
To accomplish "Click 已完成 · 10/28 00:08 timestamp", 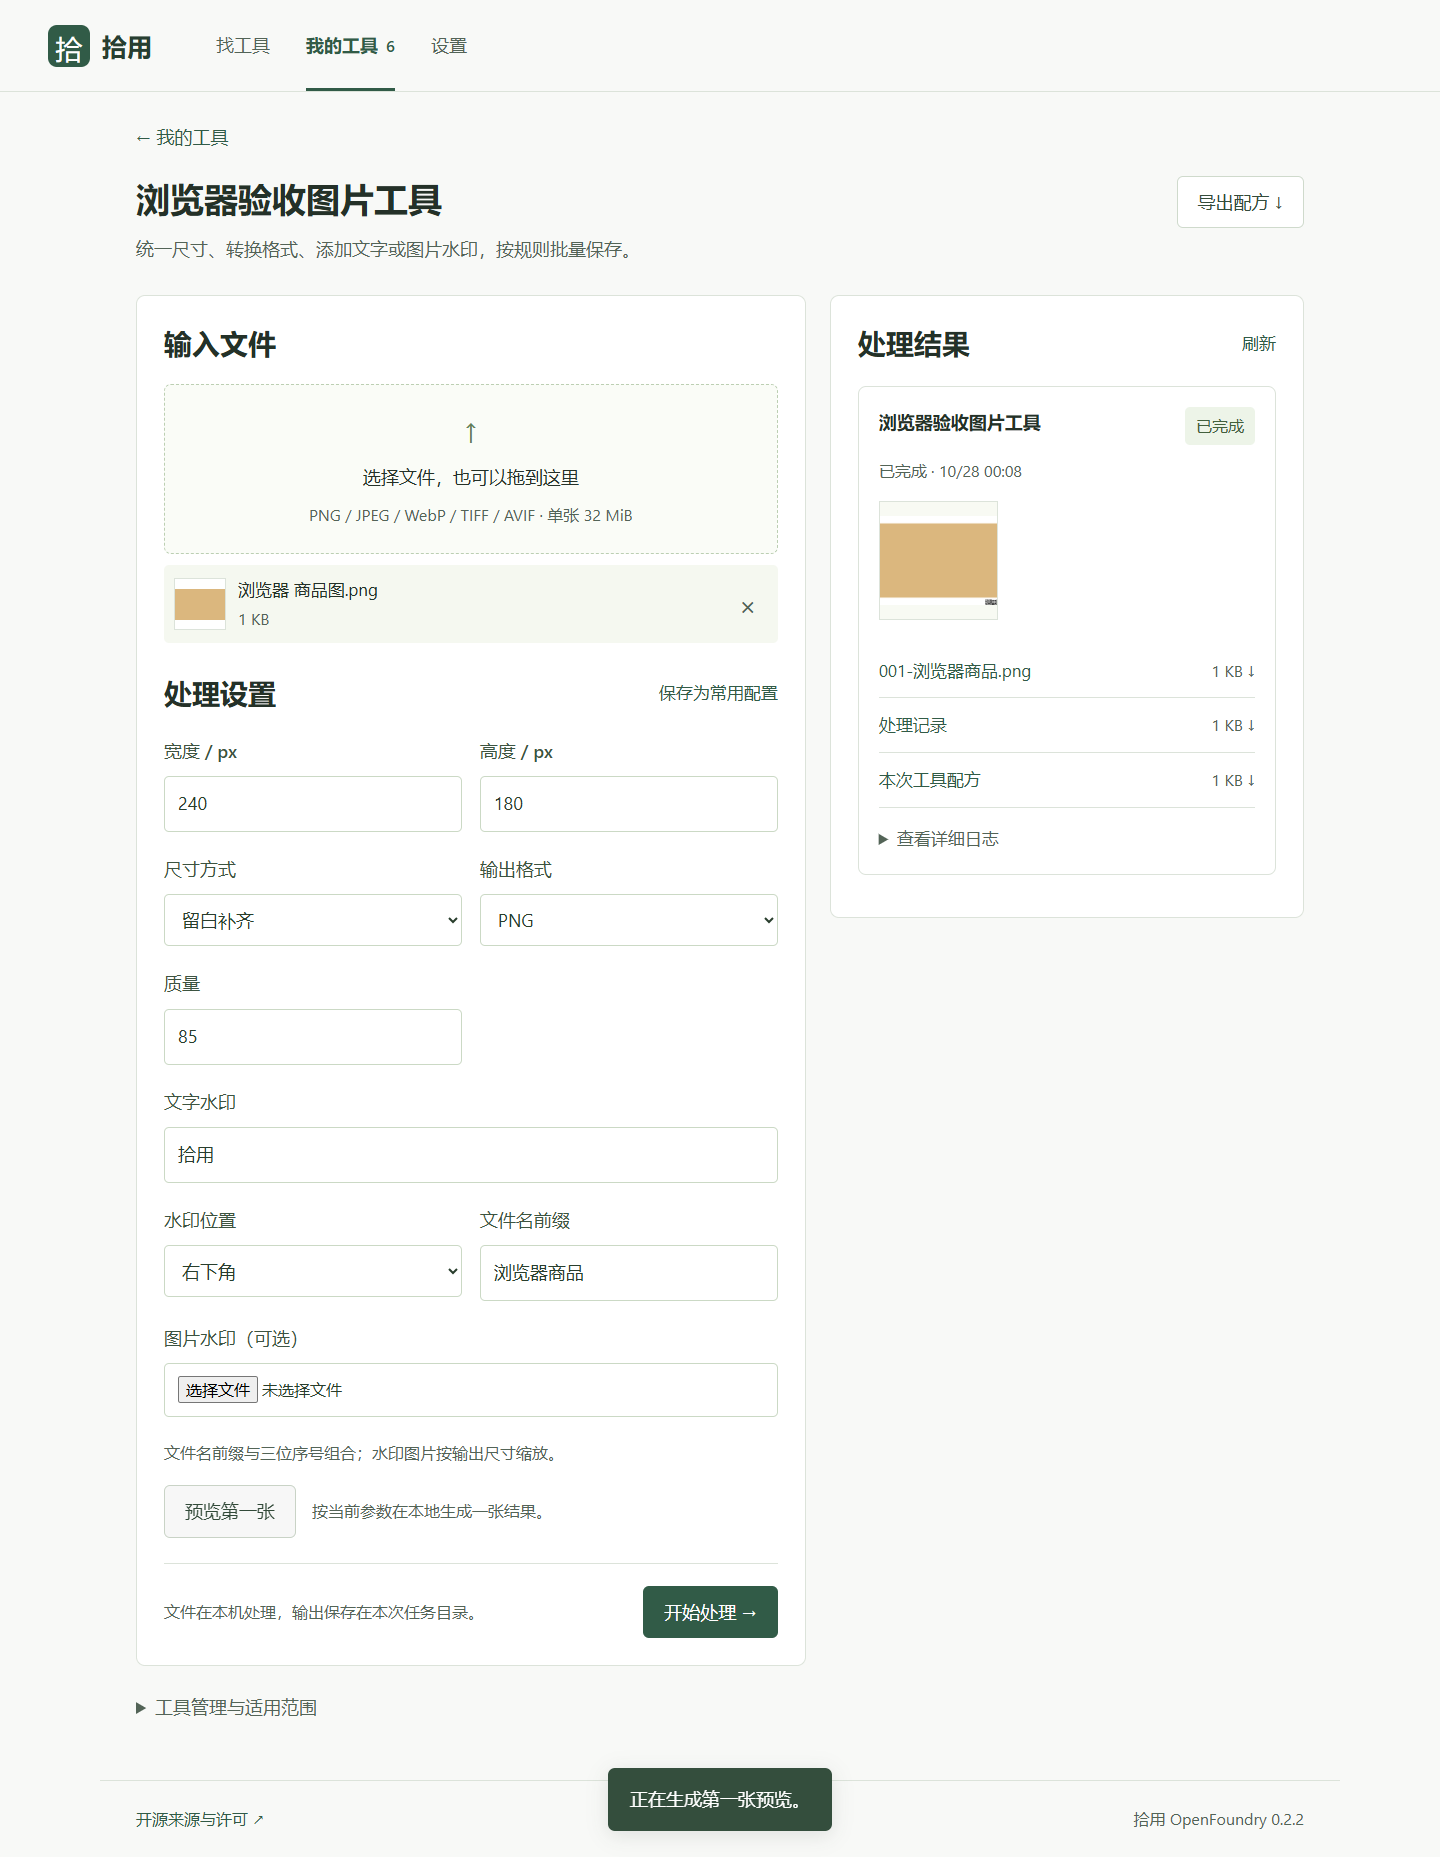I will [x=950, y=472].
